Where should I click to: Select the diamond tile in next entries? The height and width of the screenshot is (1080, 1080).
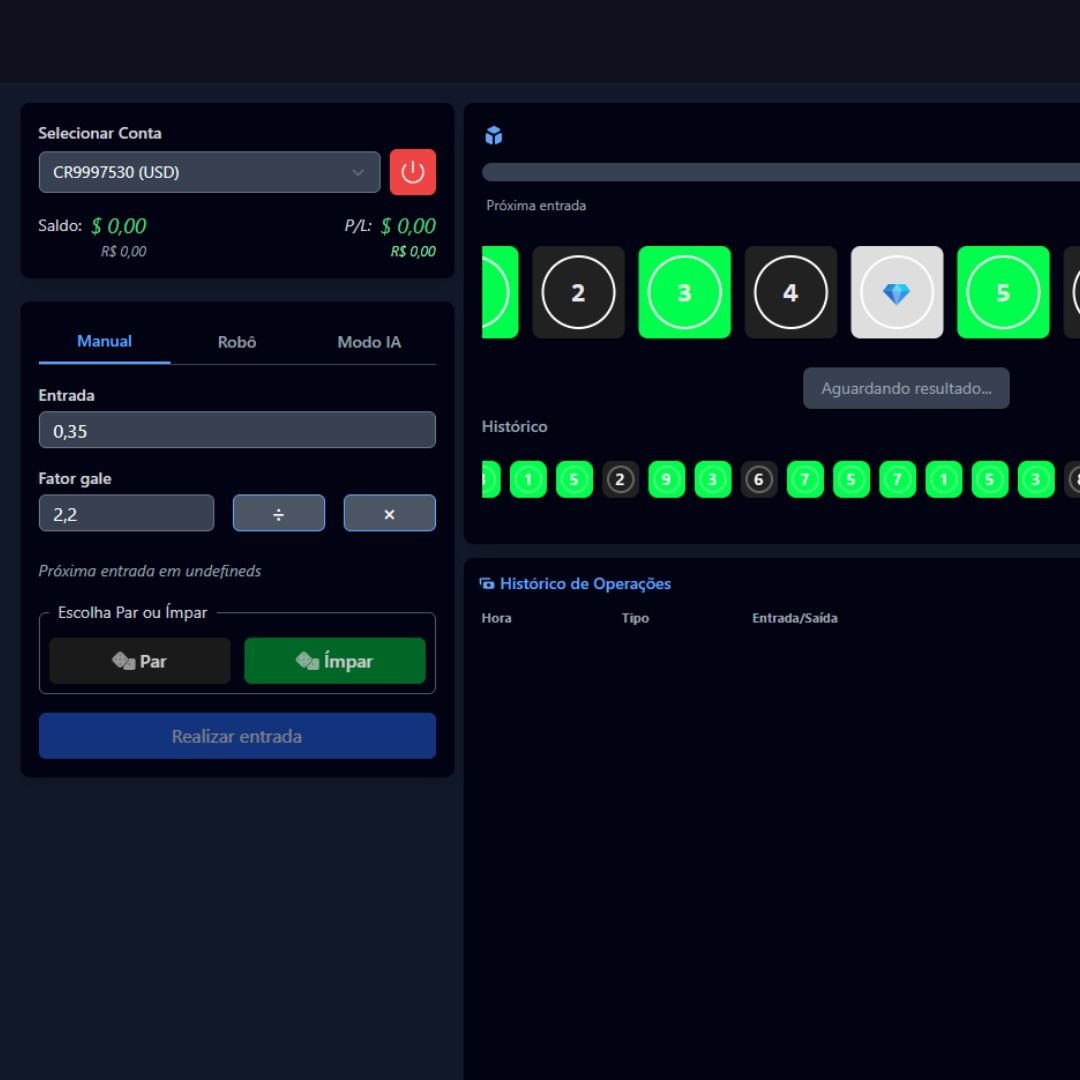pyautogui.click(x=896, y=292)
